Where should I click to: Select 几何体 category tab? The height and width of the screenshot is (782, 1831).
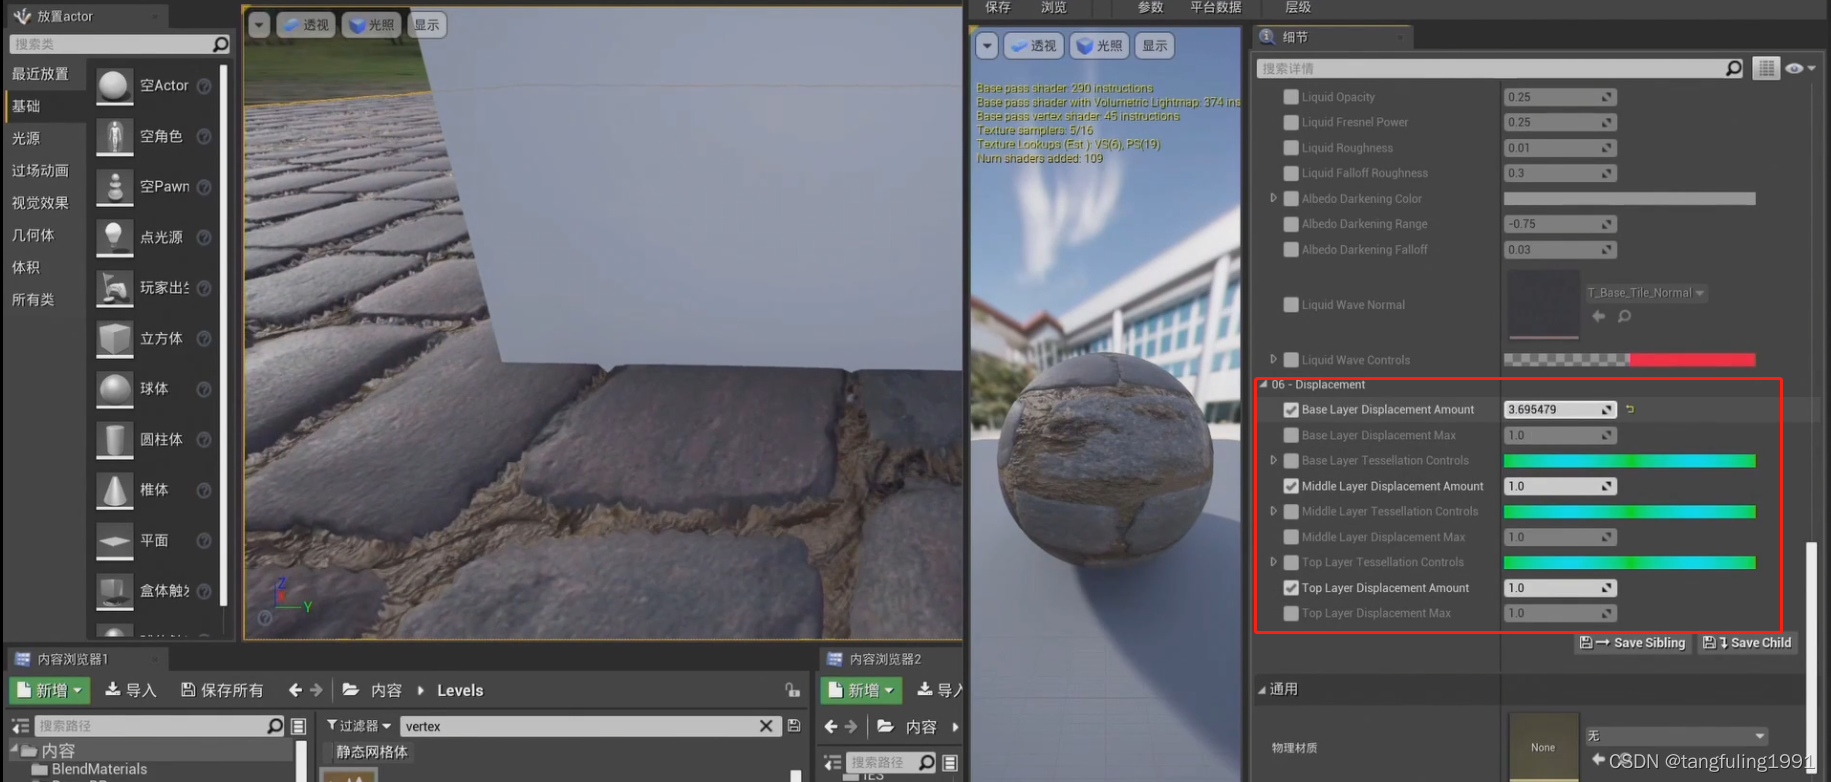point(34,235)
